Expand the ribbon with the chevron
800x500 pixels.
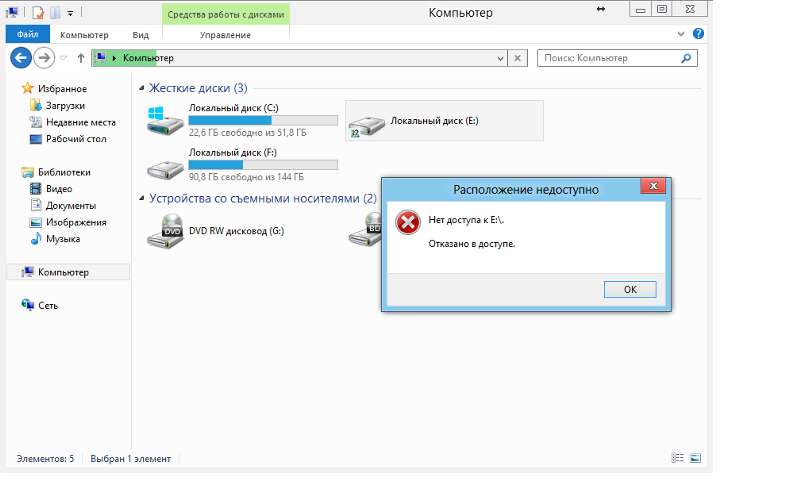coord(681,34)
